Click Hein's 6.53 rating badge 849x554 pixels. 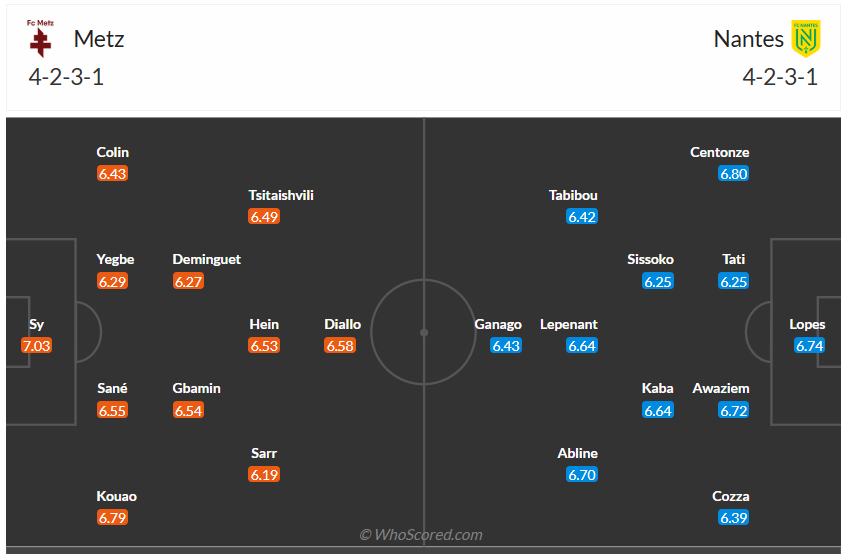(264, 346)
